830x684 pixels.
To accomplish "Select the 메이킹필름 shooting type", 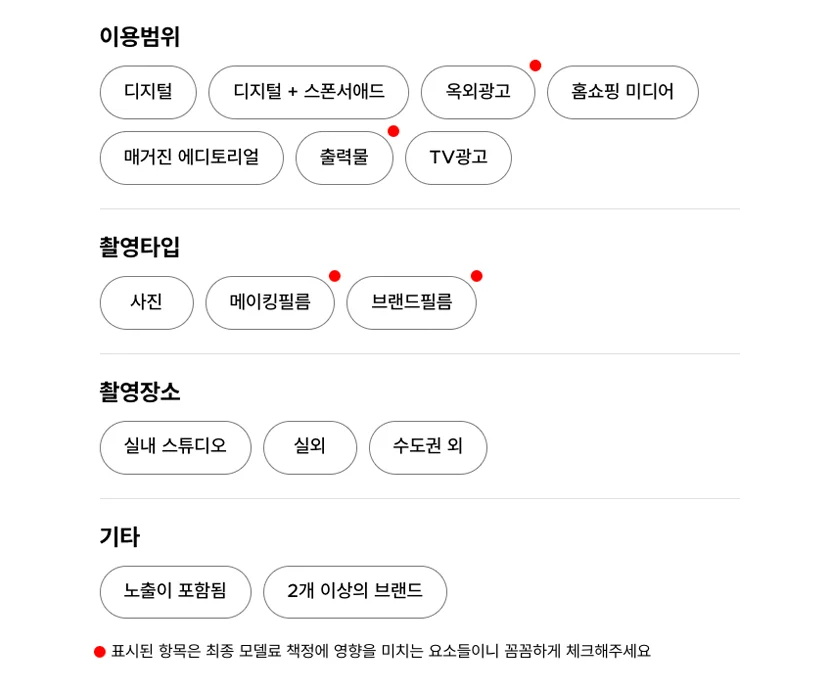I will point(269,302).
